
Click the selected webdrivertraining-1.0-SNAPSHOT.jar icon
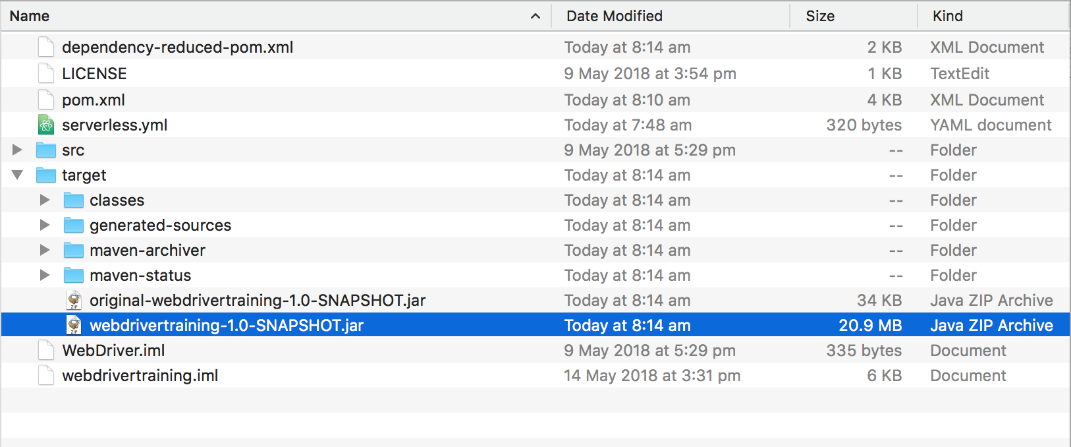pos(73,325)
